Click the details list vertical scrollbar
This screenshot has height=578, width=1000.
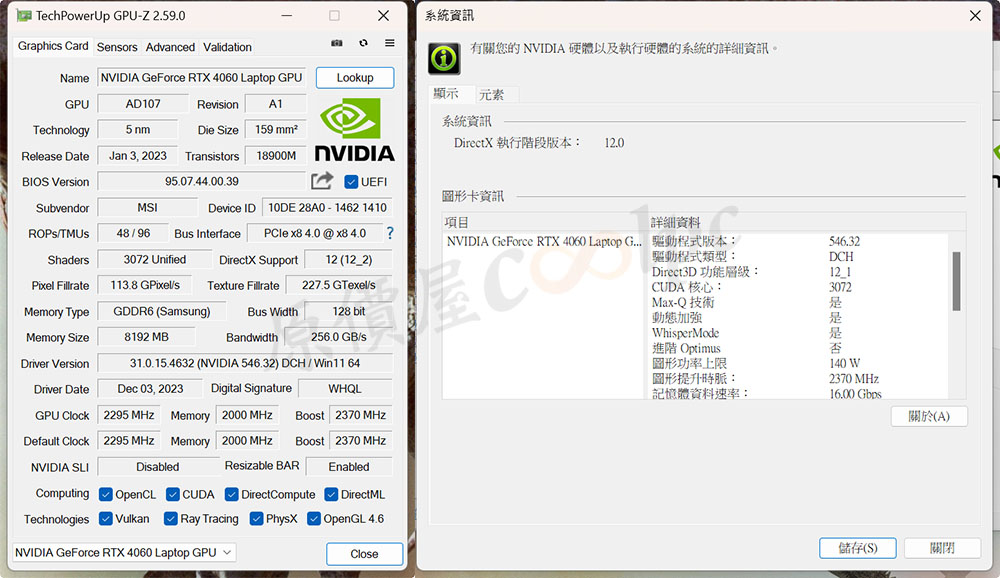pos(956,281)
